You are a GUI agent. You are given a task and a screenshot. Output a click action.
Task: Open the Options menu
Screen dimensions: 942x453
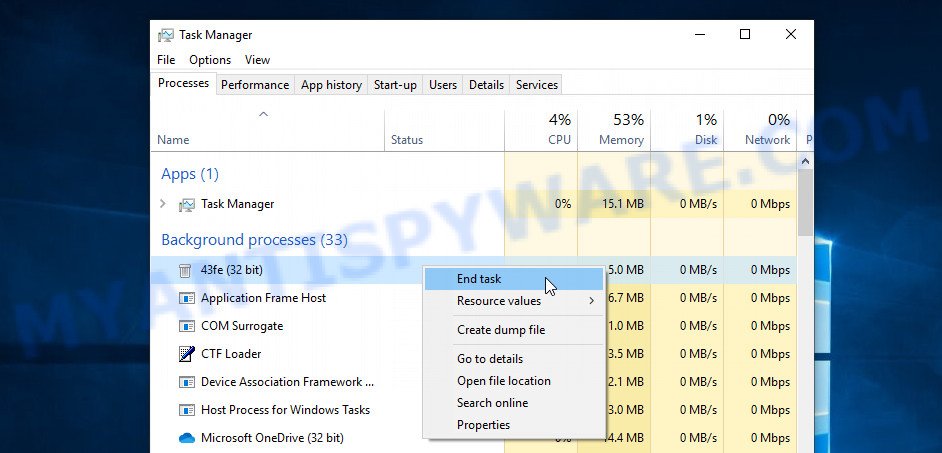tap(210, 60)
